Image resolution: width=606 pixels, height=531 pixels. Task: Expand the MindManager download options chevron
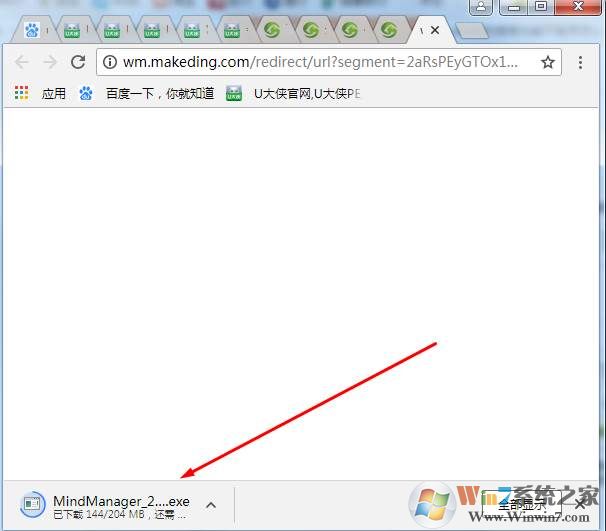point(211,505)
